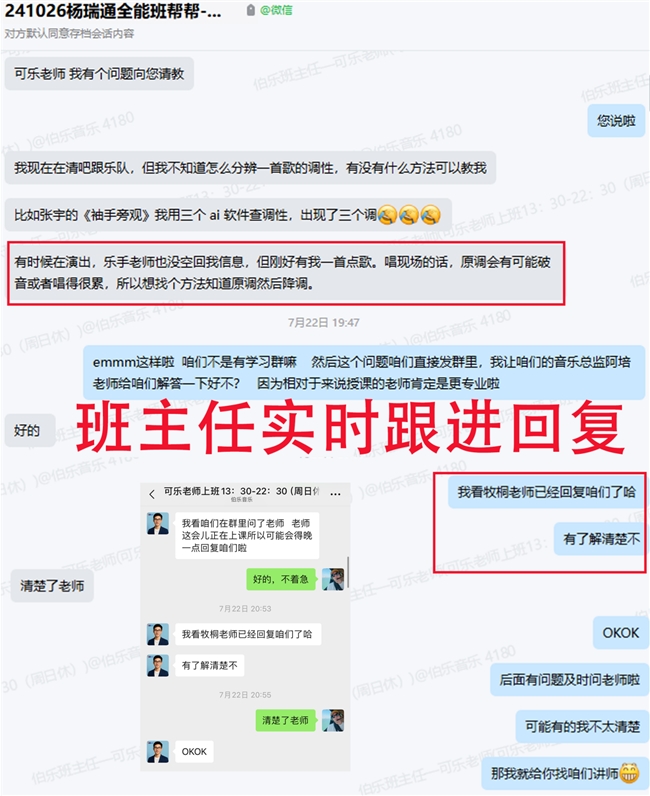The height and width of the screenshot is (796, 650).
Task: Open the embedded chat screenshot thumbnail
Action: click(245, 626)
